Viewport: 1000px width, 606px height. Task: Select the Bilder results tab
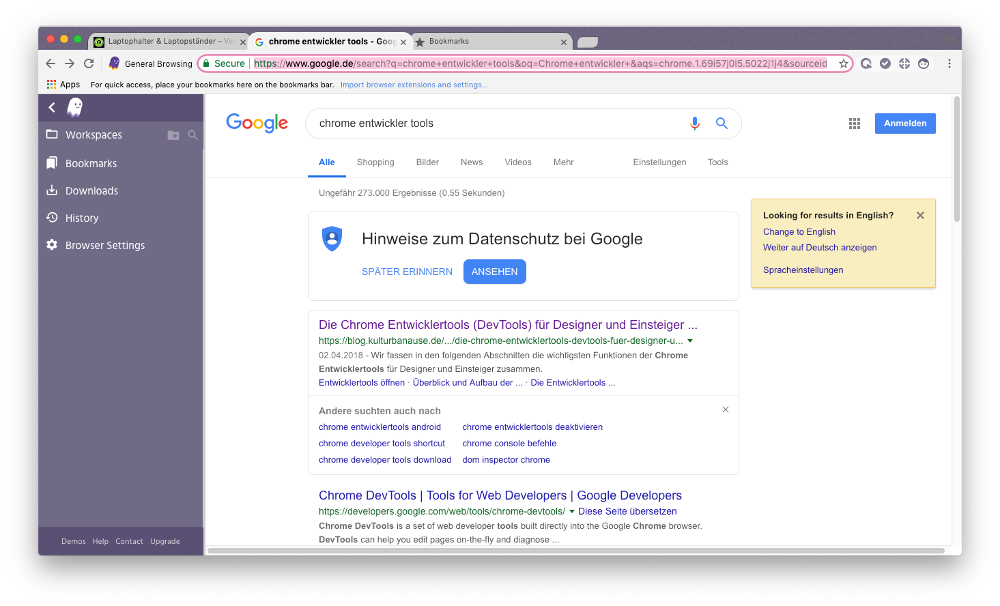pos(427,162)
